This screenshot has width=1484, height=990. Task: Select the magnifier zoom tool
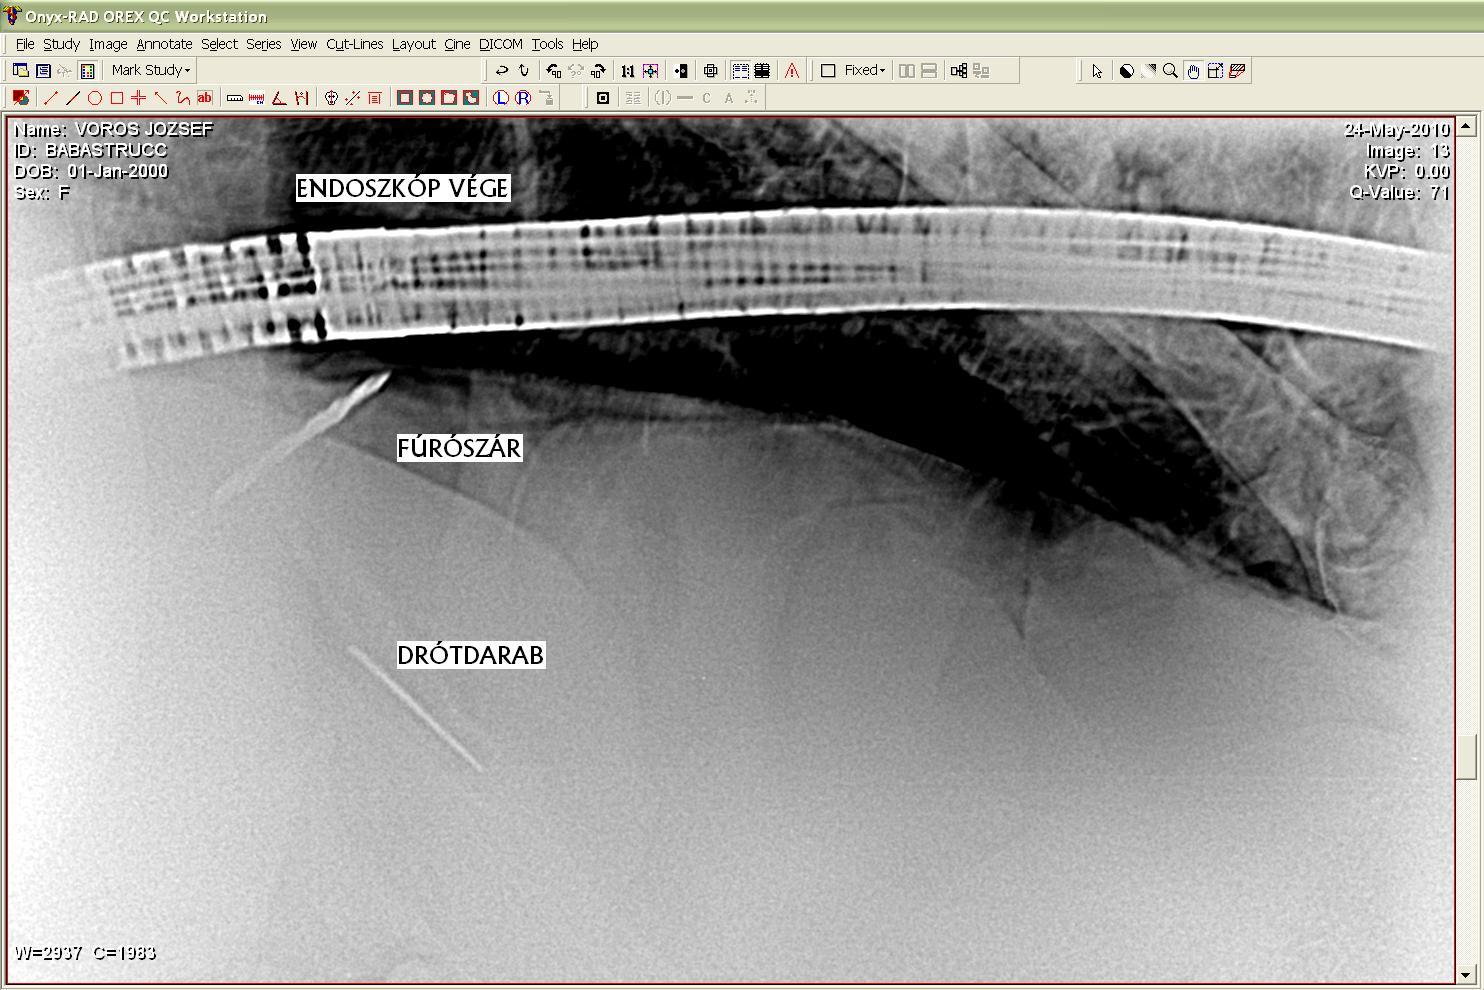[1170, 71]
